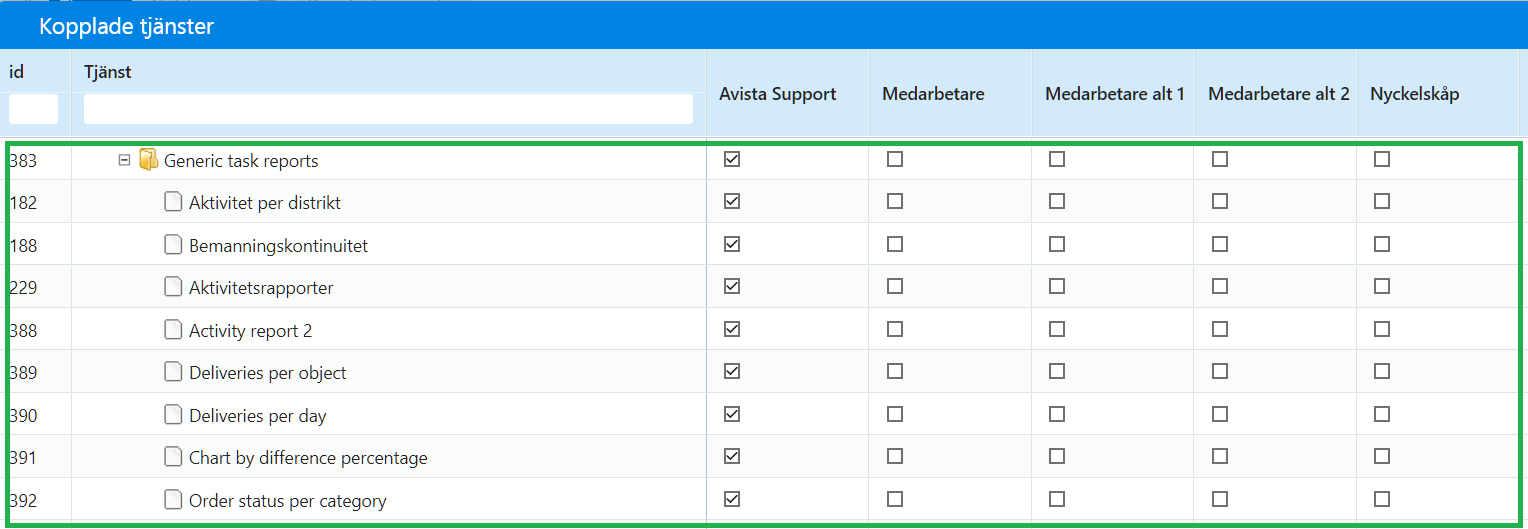Screen dimensions: 1528x529
Task: Click the Tjänst filter input field
Action: [388, 109]
